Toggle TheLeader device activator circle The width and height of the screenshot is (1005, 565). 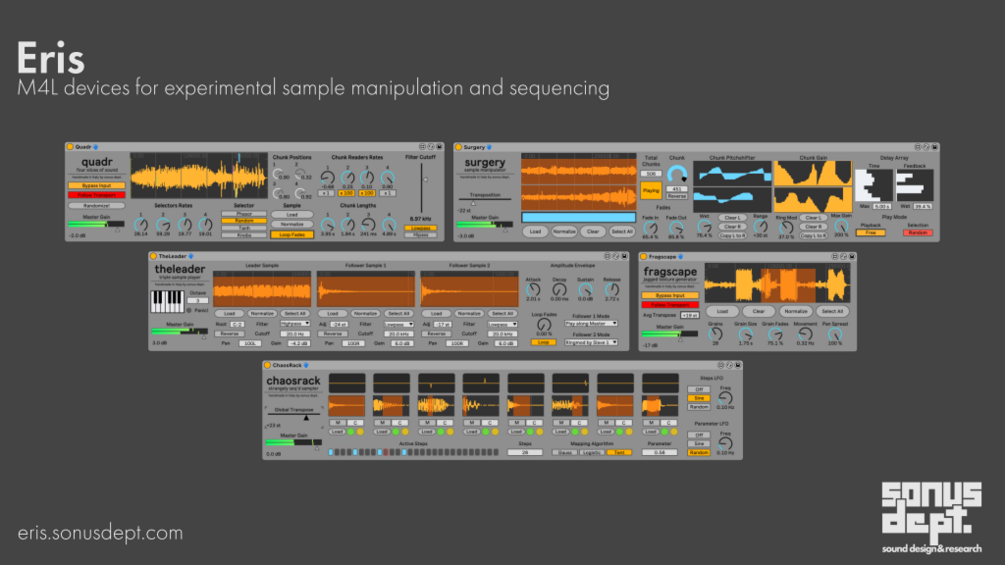coord(154,256)
